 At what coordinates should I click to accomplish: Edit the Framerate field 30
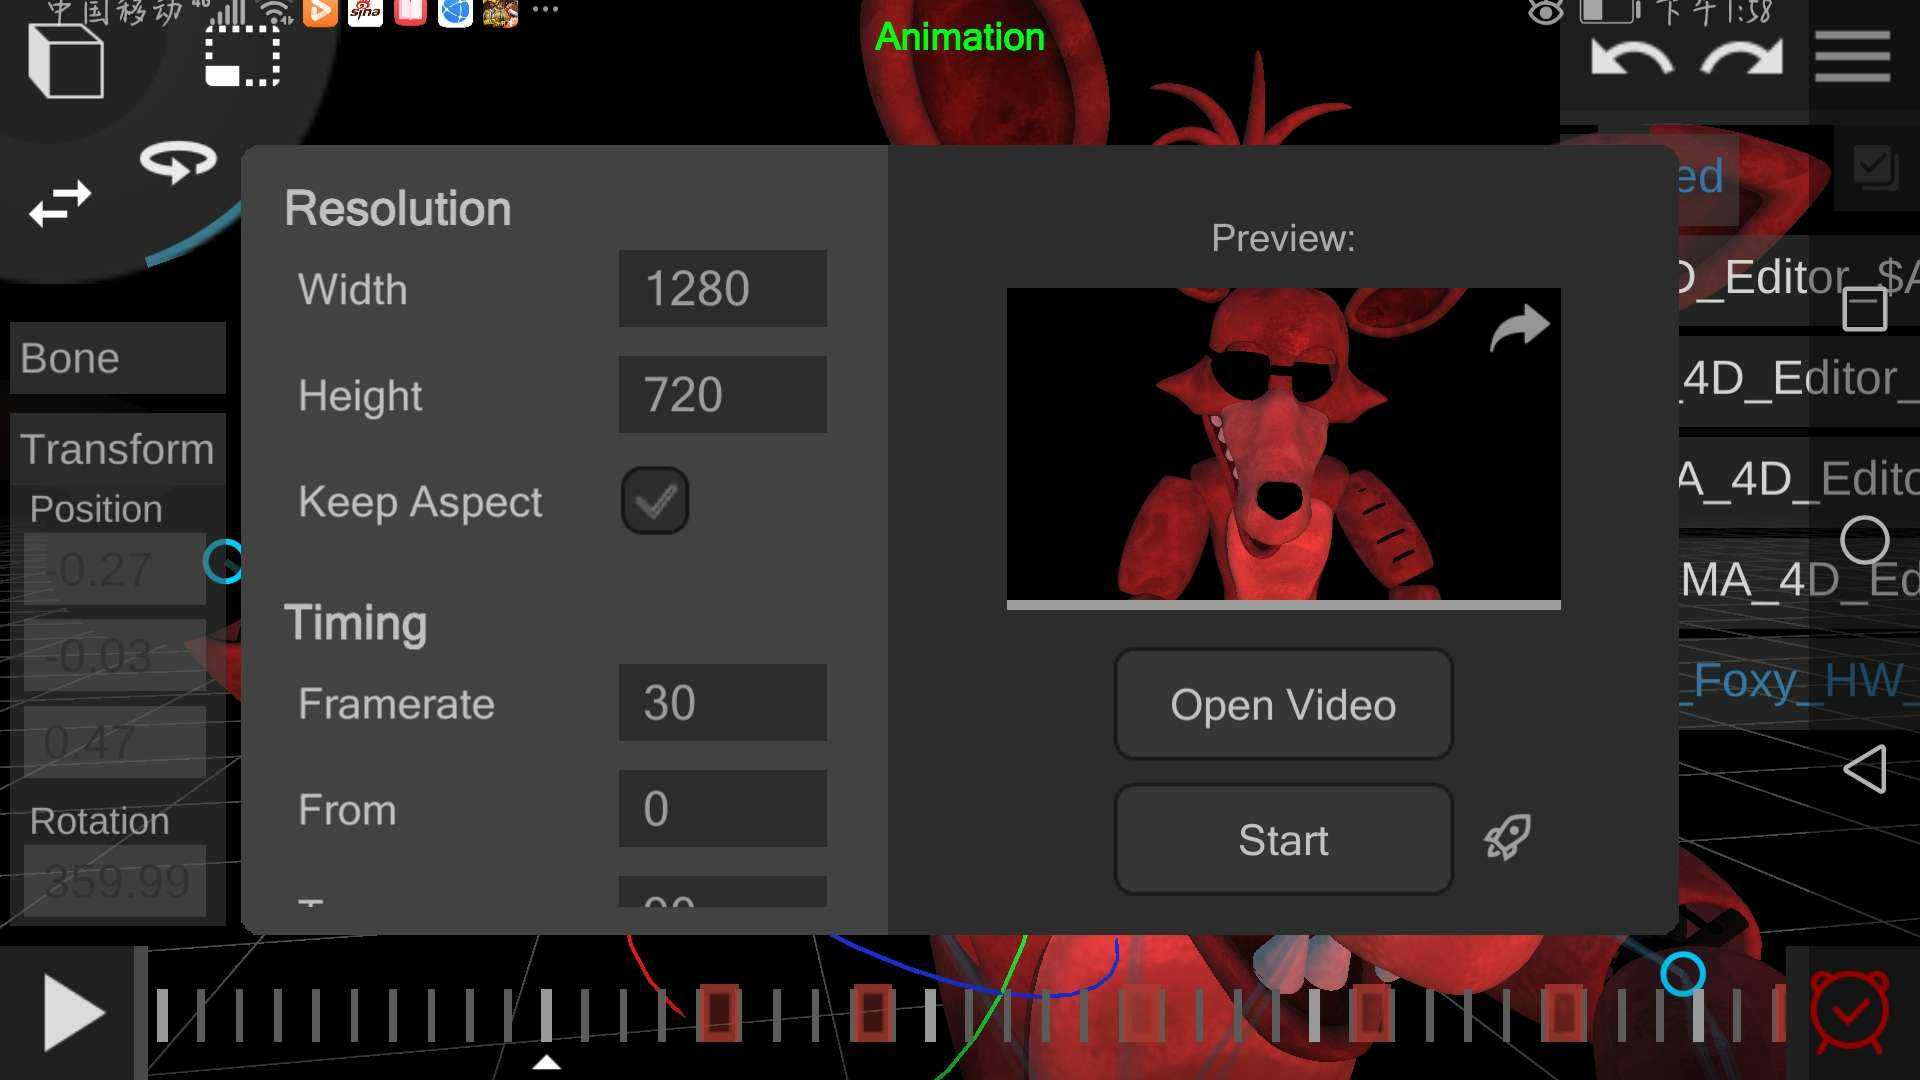click(x=722, y=703)
